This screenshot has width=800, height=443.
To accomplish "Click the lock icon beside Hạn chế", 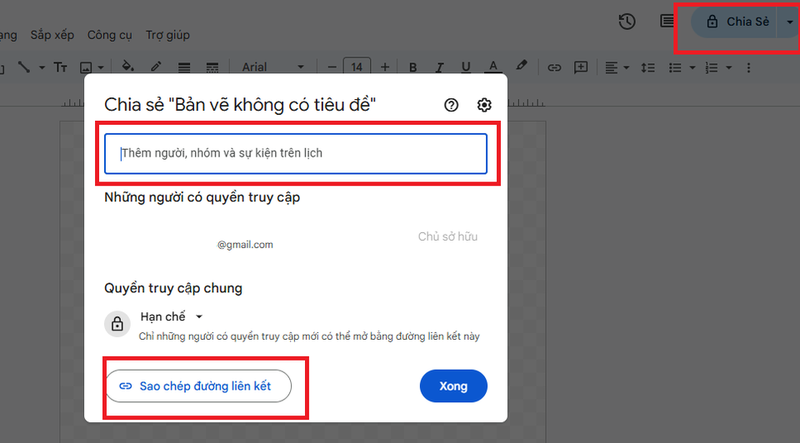I will pos(117,324).
